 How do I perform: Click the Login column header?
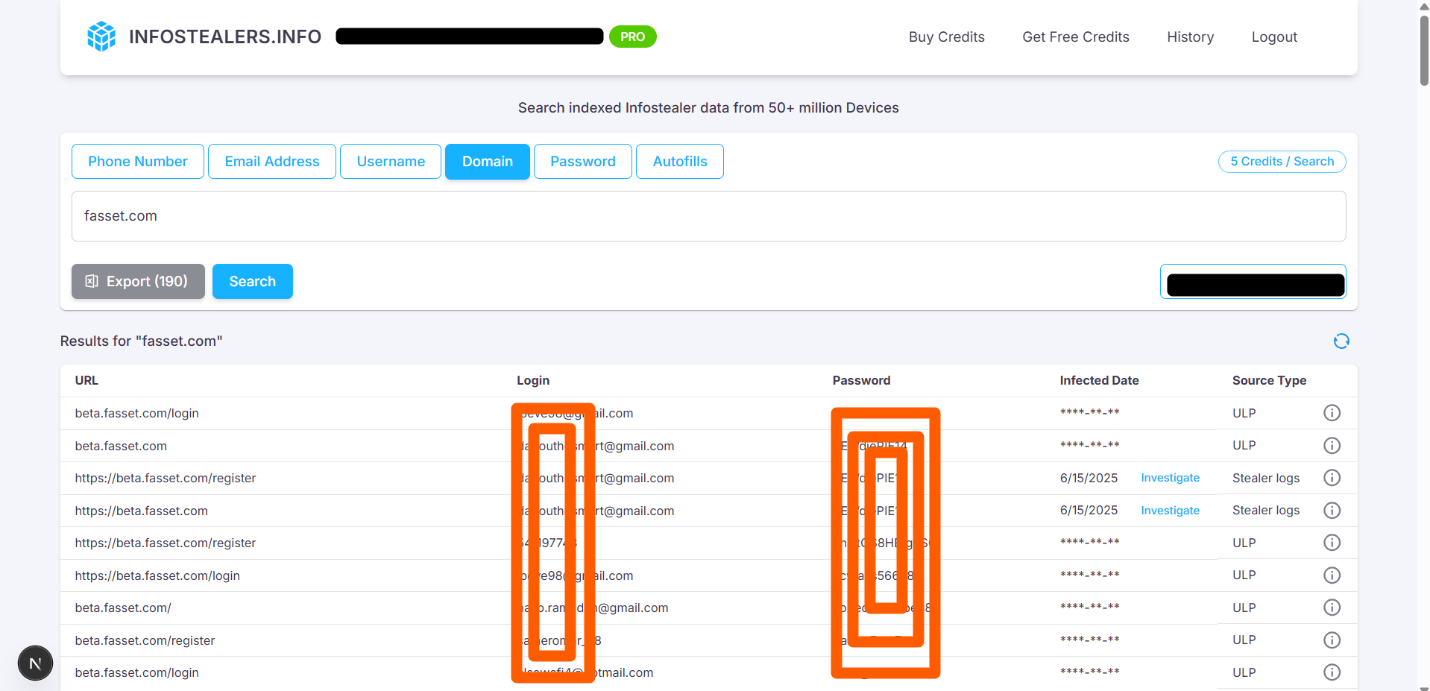point(533,380)
